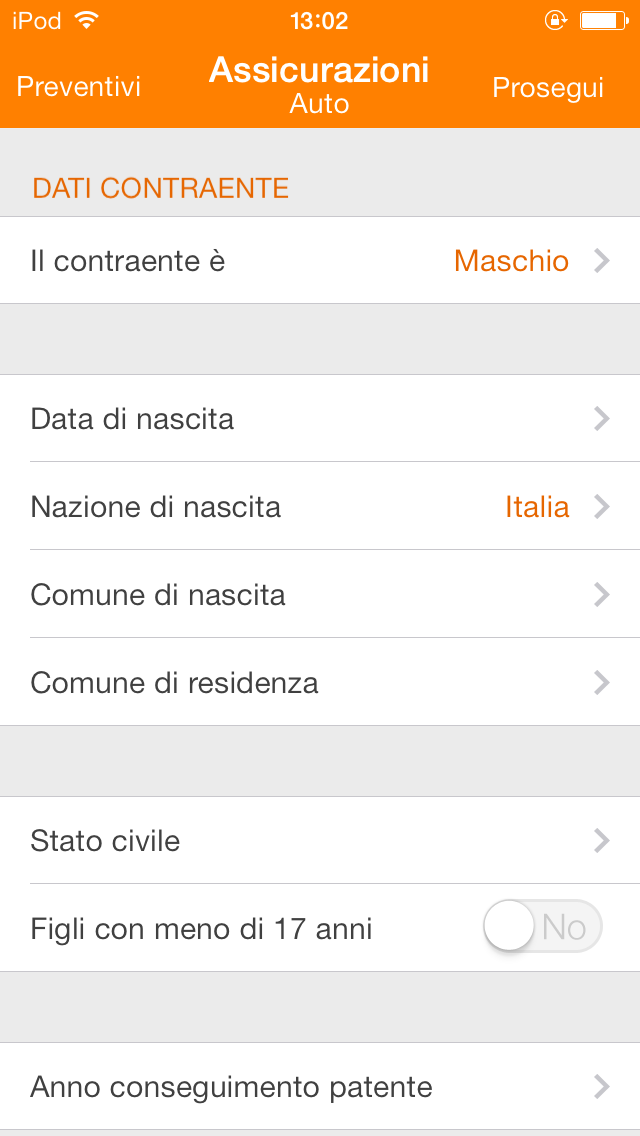Tap the rotation lock status icon
This screenshot has height=1136, width=640.
point(555,20)
